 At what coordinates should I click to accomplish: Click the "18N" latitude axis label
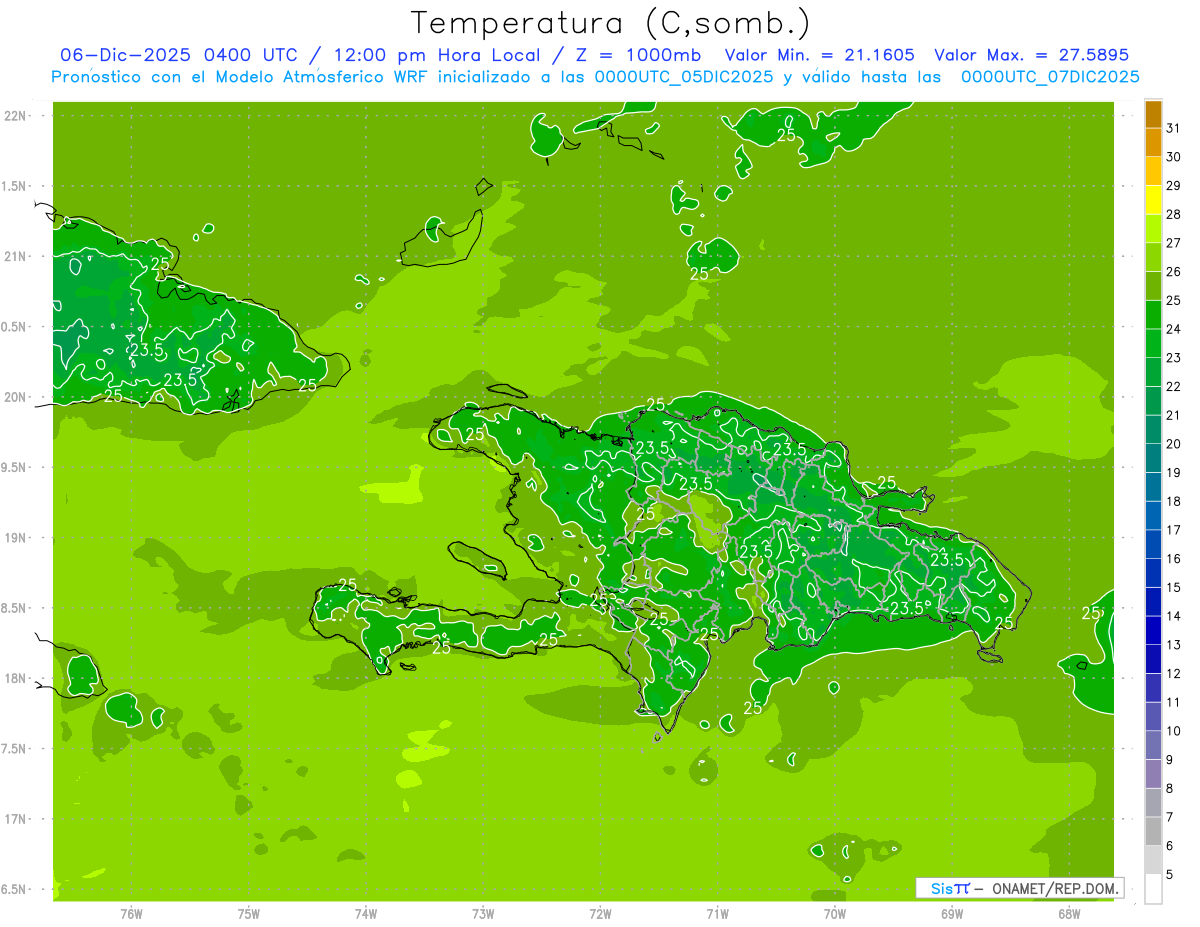point(17,678)
